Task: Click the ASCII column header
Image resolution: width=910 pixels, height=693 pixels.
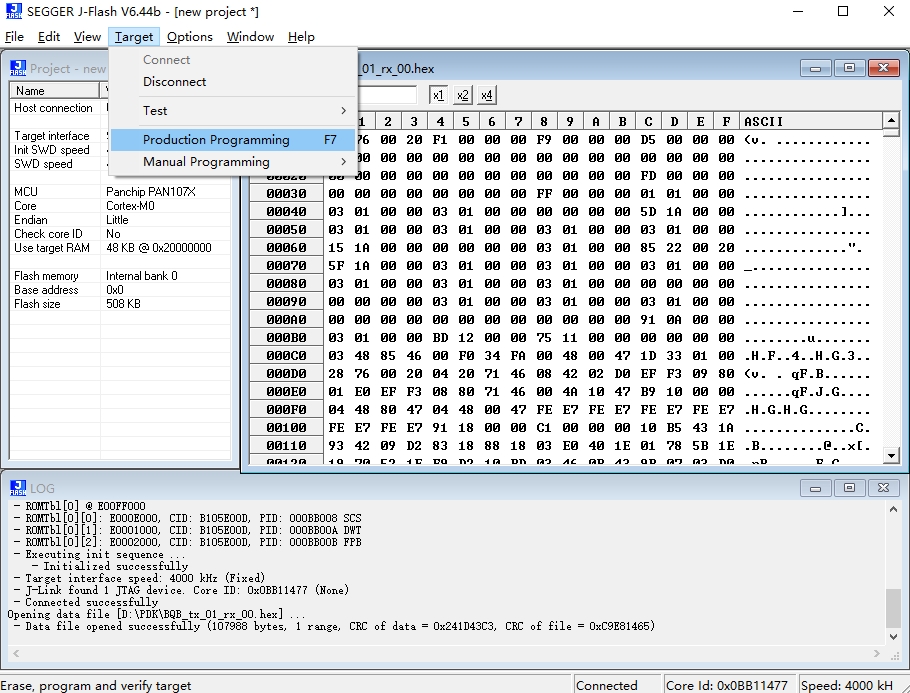Action: [811, 121]
